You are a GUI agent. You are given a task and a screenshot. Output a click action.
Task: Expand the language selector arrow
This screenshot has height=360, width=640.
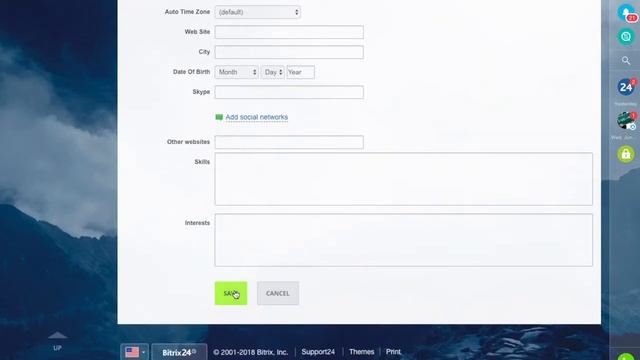click(x=143, y=352)
